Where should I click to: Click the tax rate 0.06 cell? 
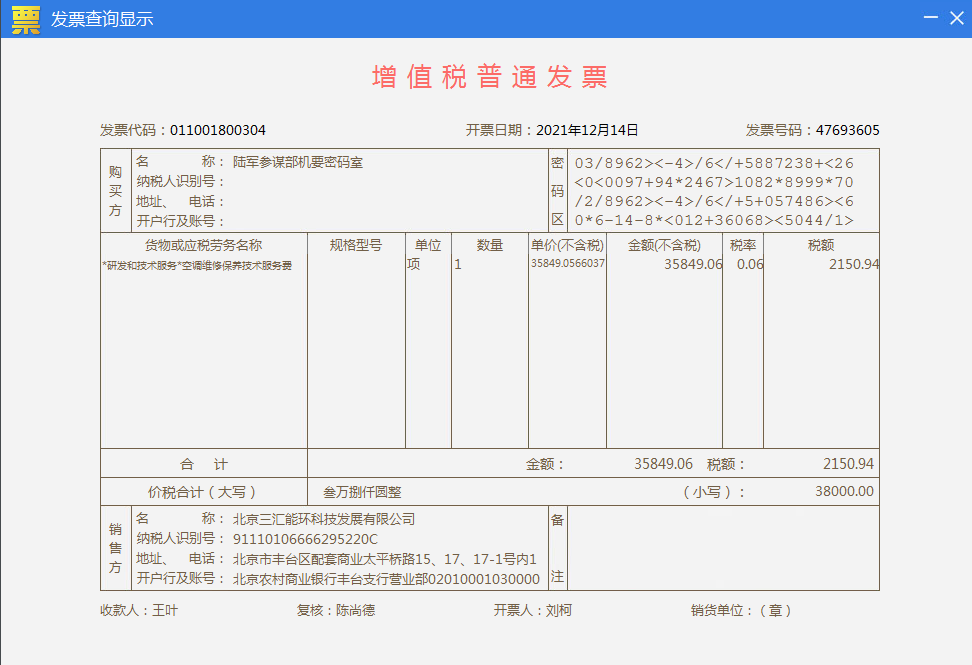(749, 265)
